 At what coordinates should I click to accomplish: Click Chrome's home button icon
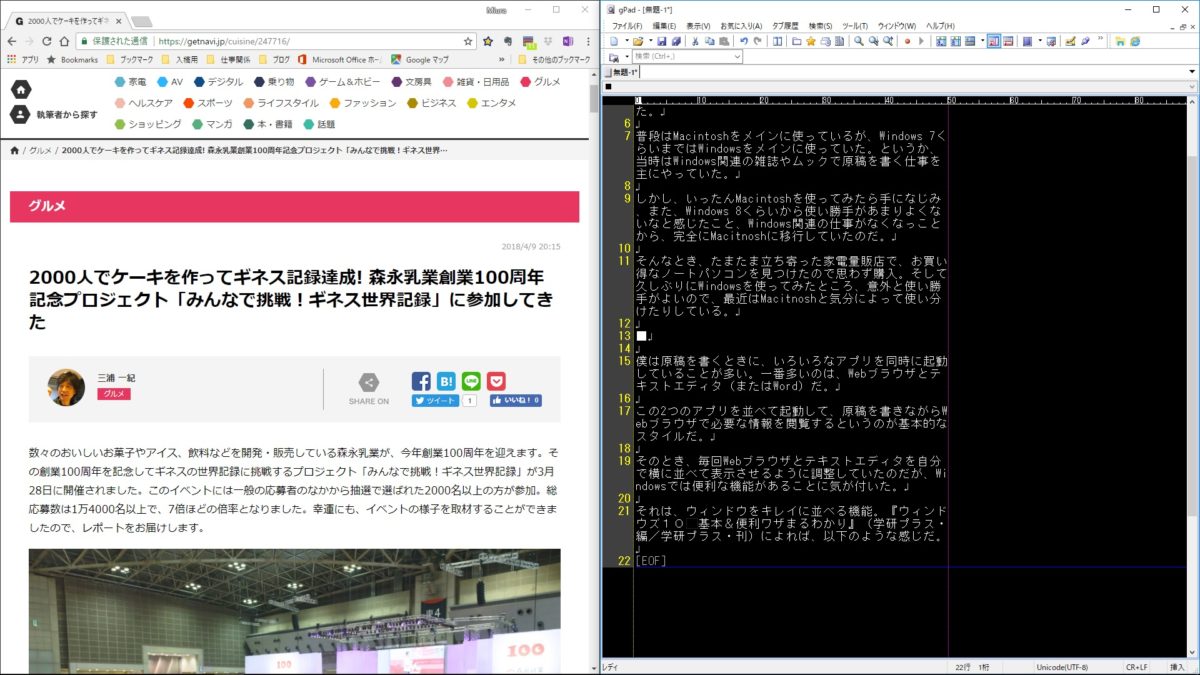64,41
